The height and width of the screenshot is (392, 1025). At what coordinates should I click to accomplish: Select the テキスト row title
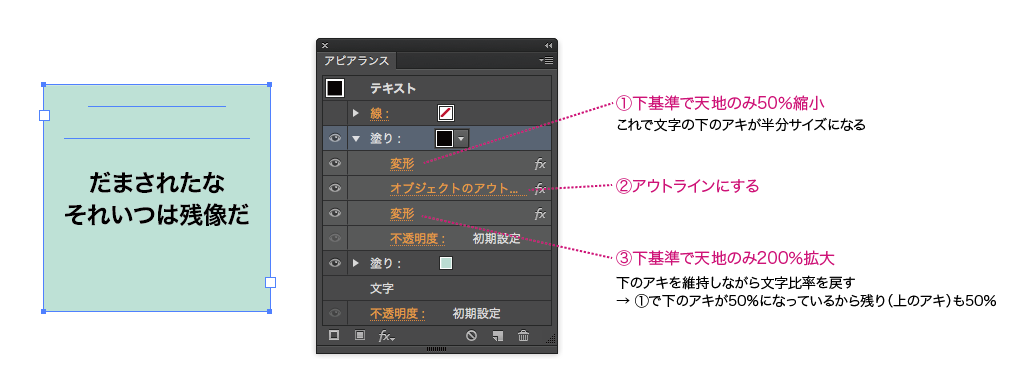click(394, 88)
